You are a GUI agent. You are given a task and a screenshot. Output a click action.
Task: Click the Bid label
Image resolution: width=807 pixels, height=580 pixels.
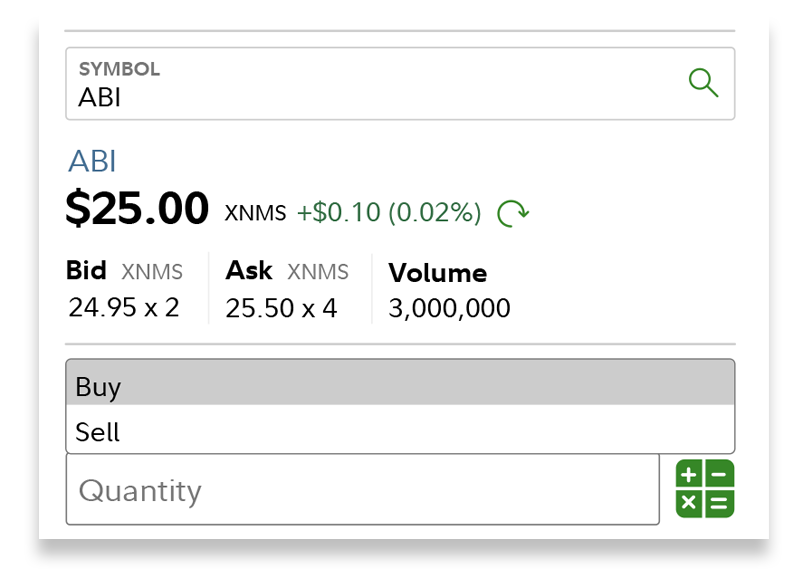click(x=86, y=270)
